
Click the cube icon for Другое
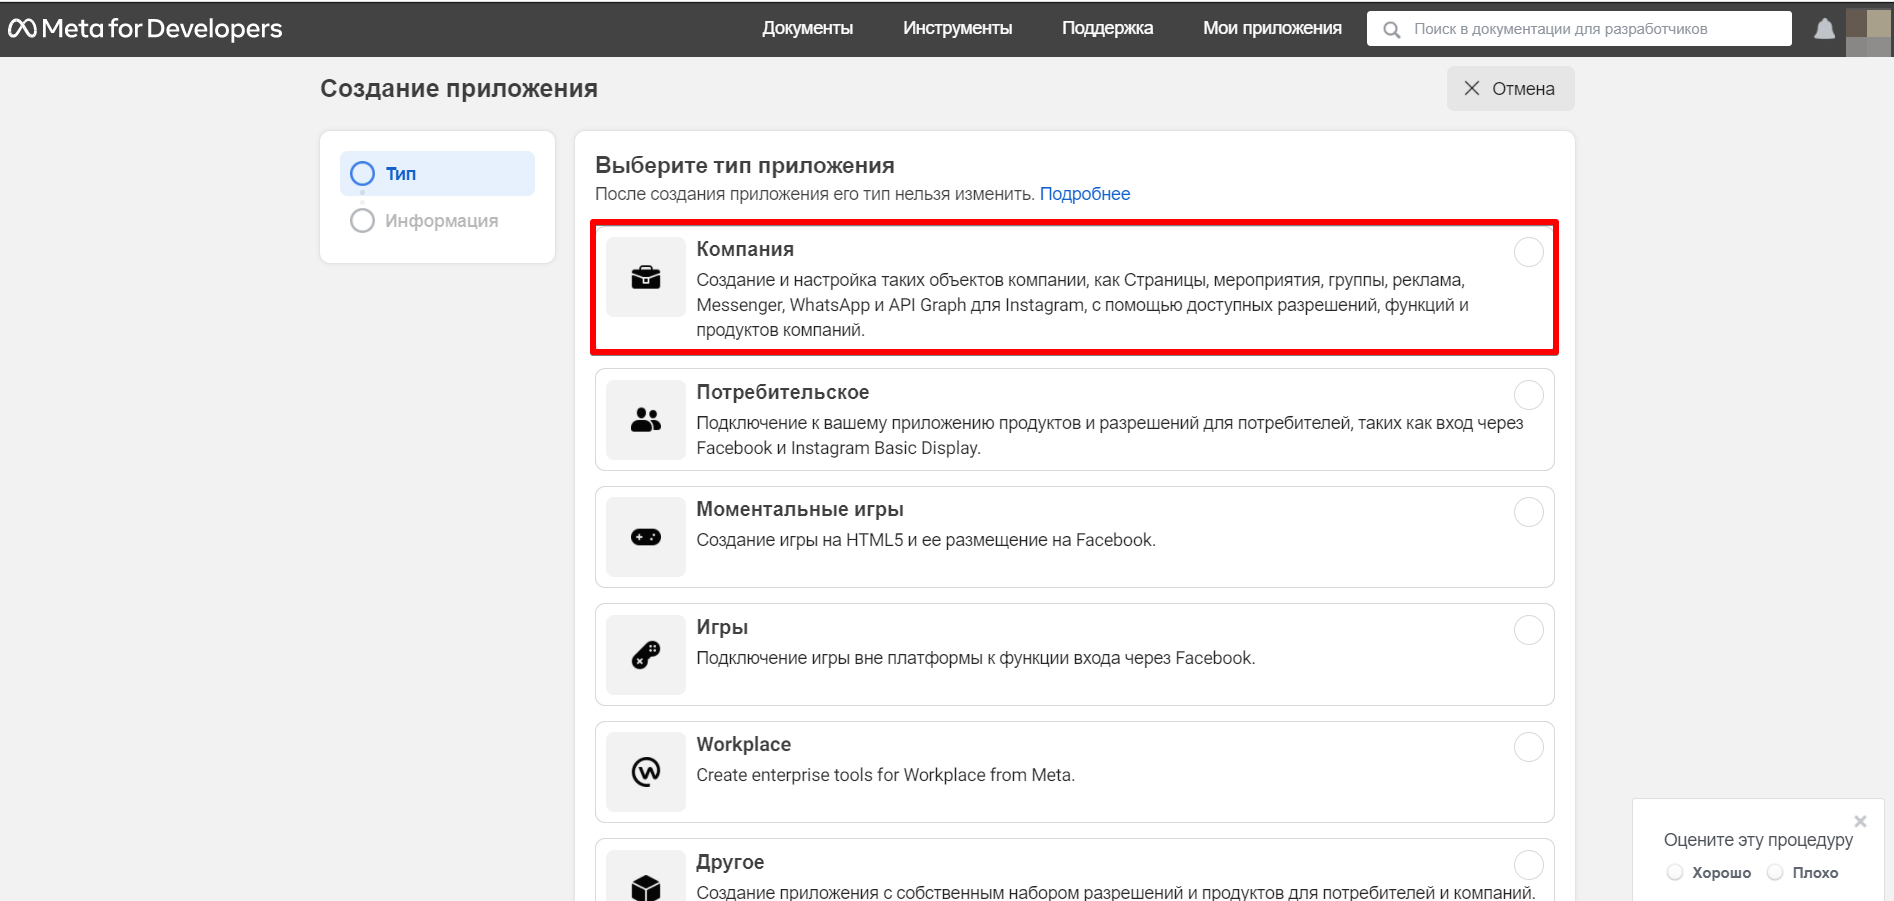click(646, 886)
